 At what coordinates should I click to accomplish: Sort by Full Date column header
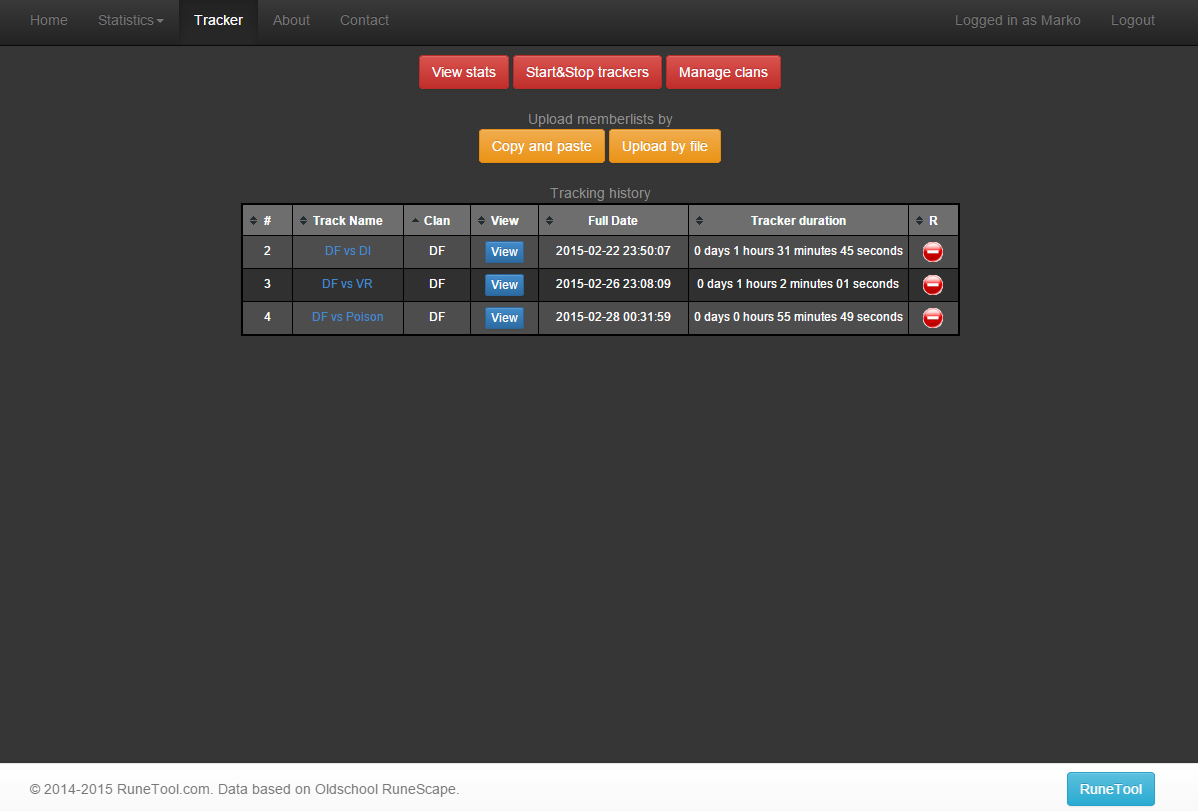point(613,220)
